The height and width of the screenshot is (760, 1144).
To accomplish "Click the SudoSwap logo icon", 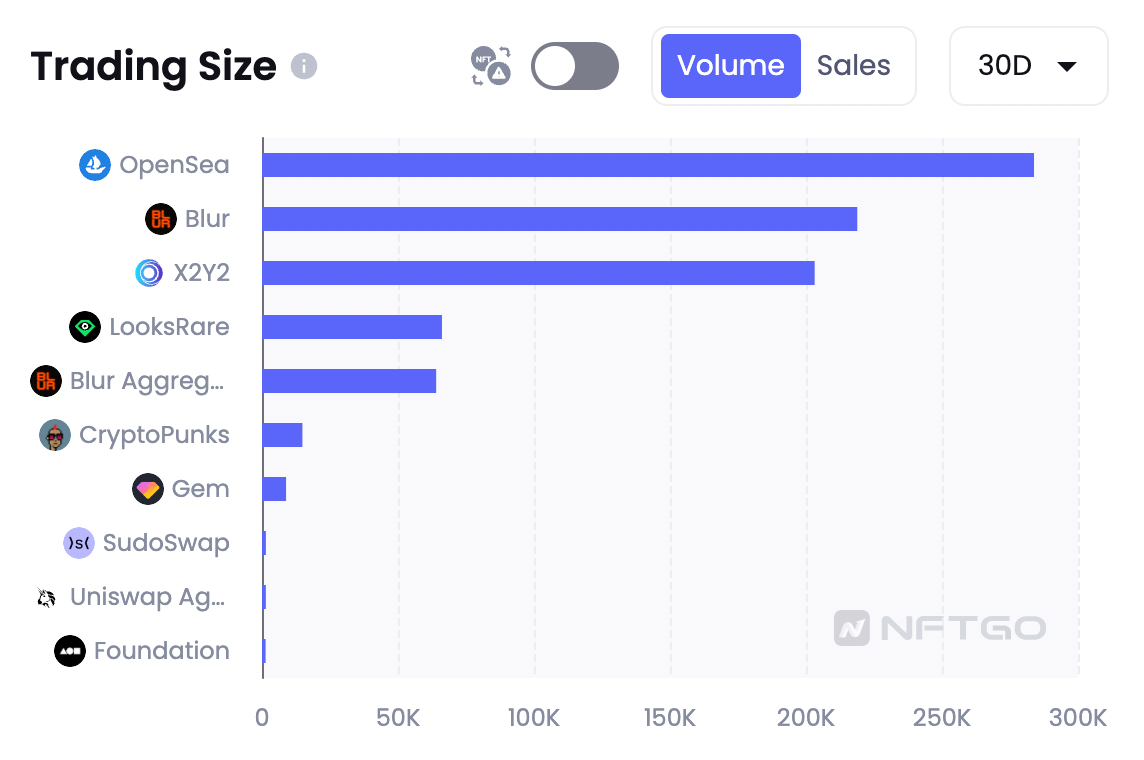I will (x=79, y=543).
